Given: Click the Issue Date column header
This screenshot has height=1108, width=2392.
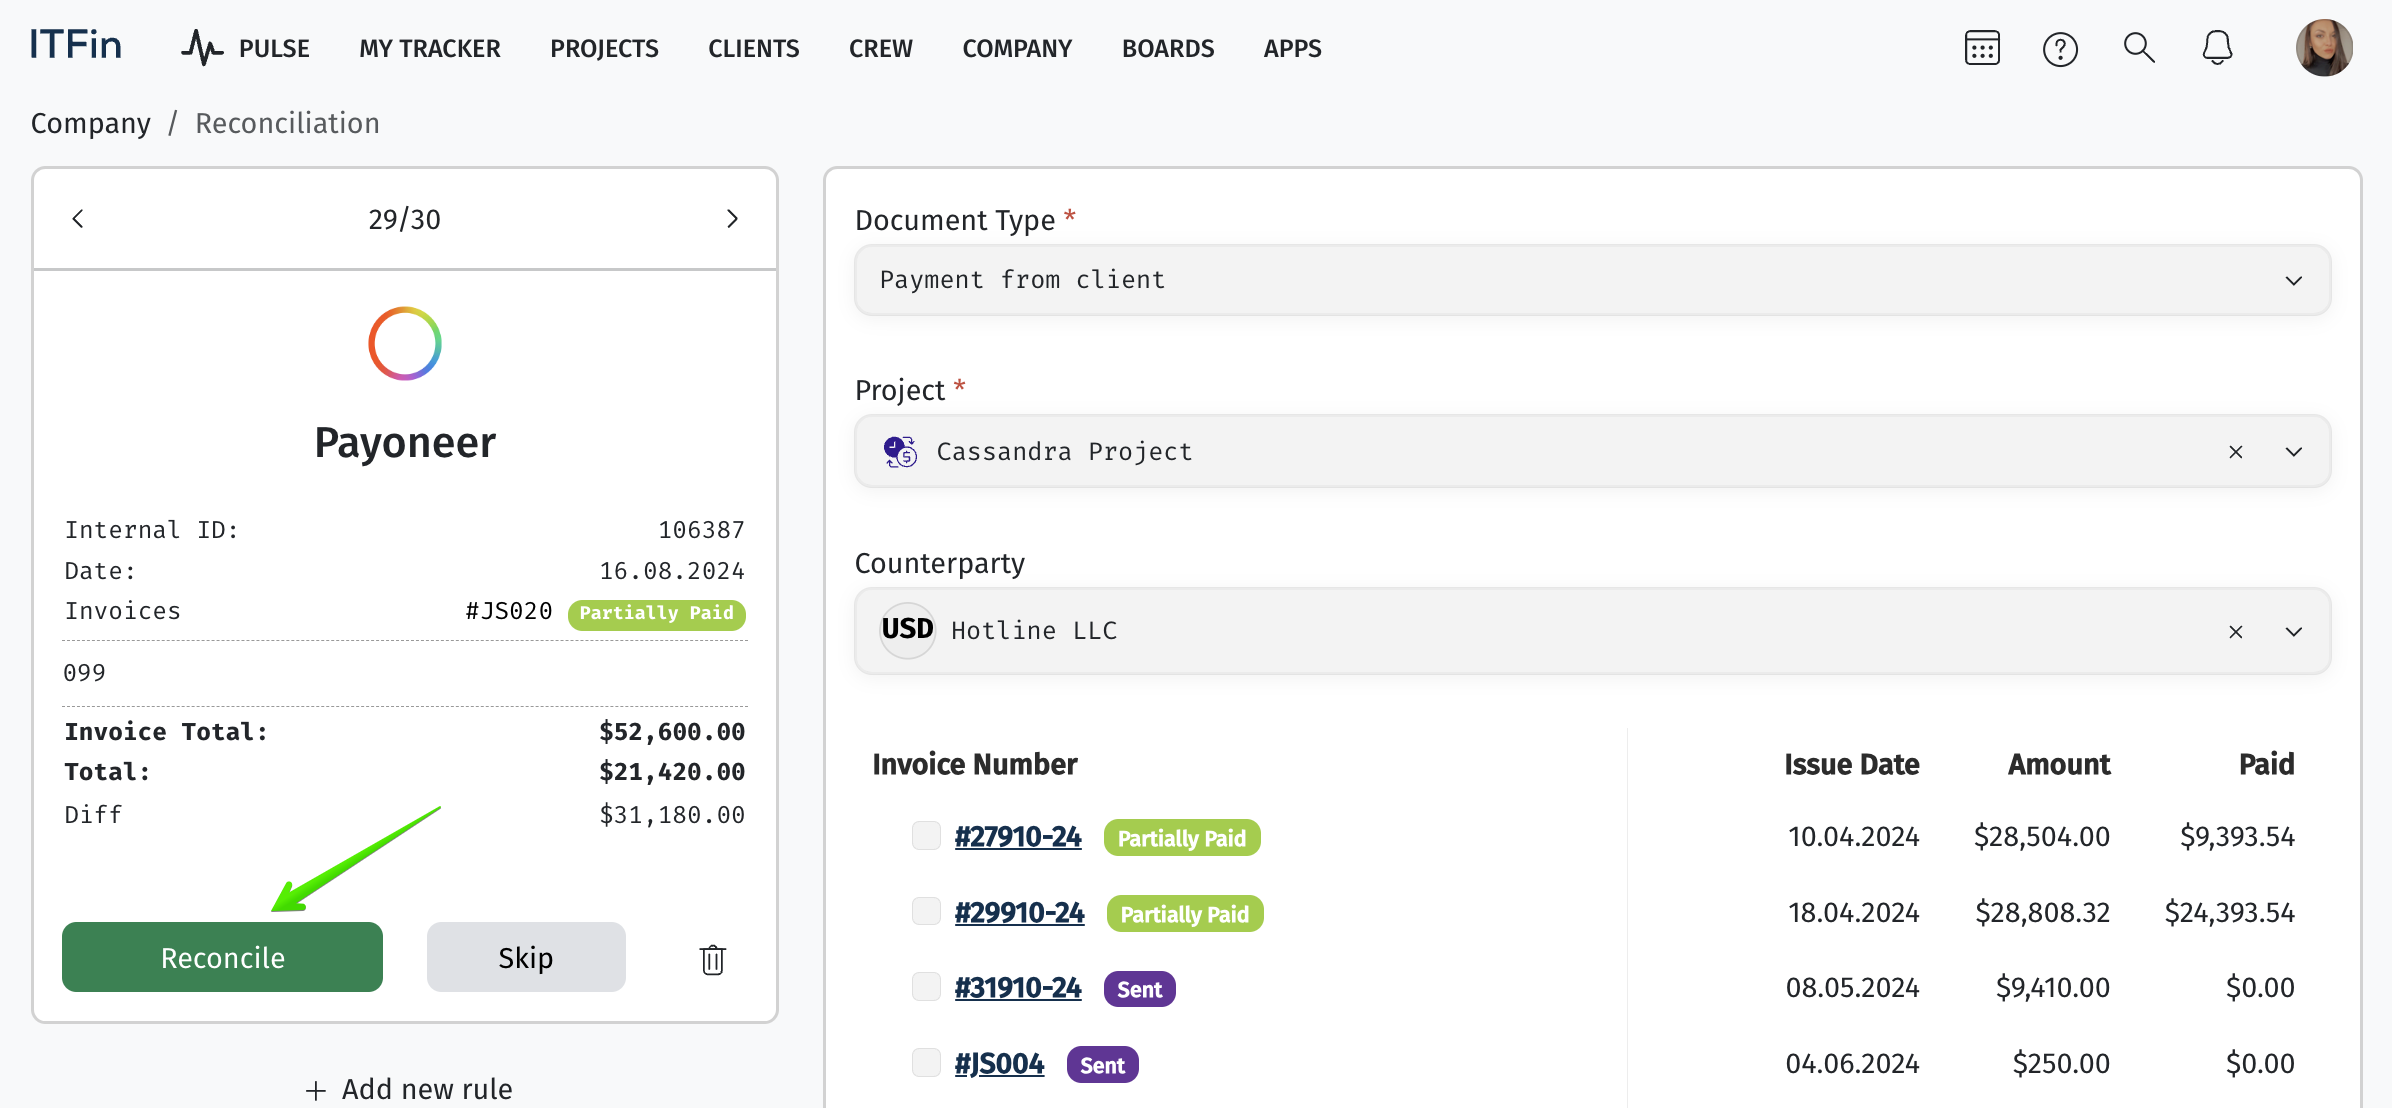Looking at the screenshot, I should (x=1852, y=765).
